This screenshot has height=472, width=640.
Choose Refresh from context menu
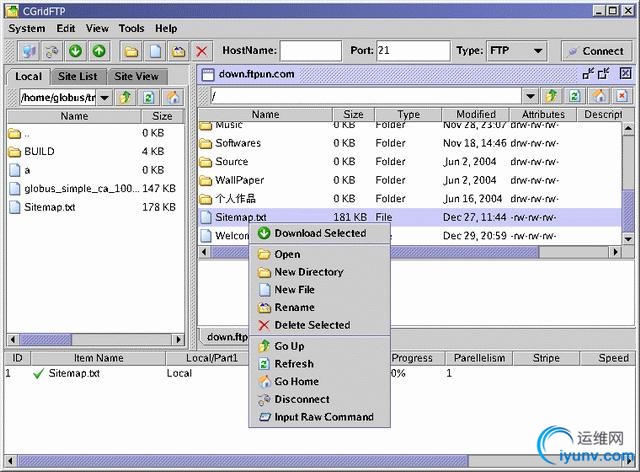point(320,364)
